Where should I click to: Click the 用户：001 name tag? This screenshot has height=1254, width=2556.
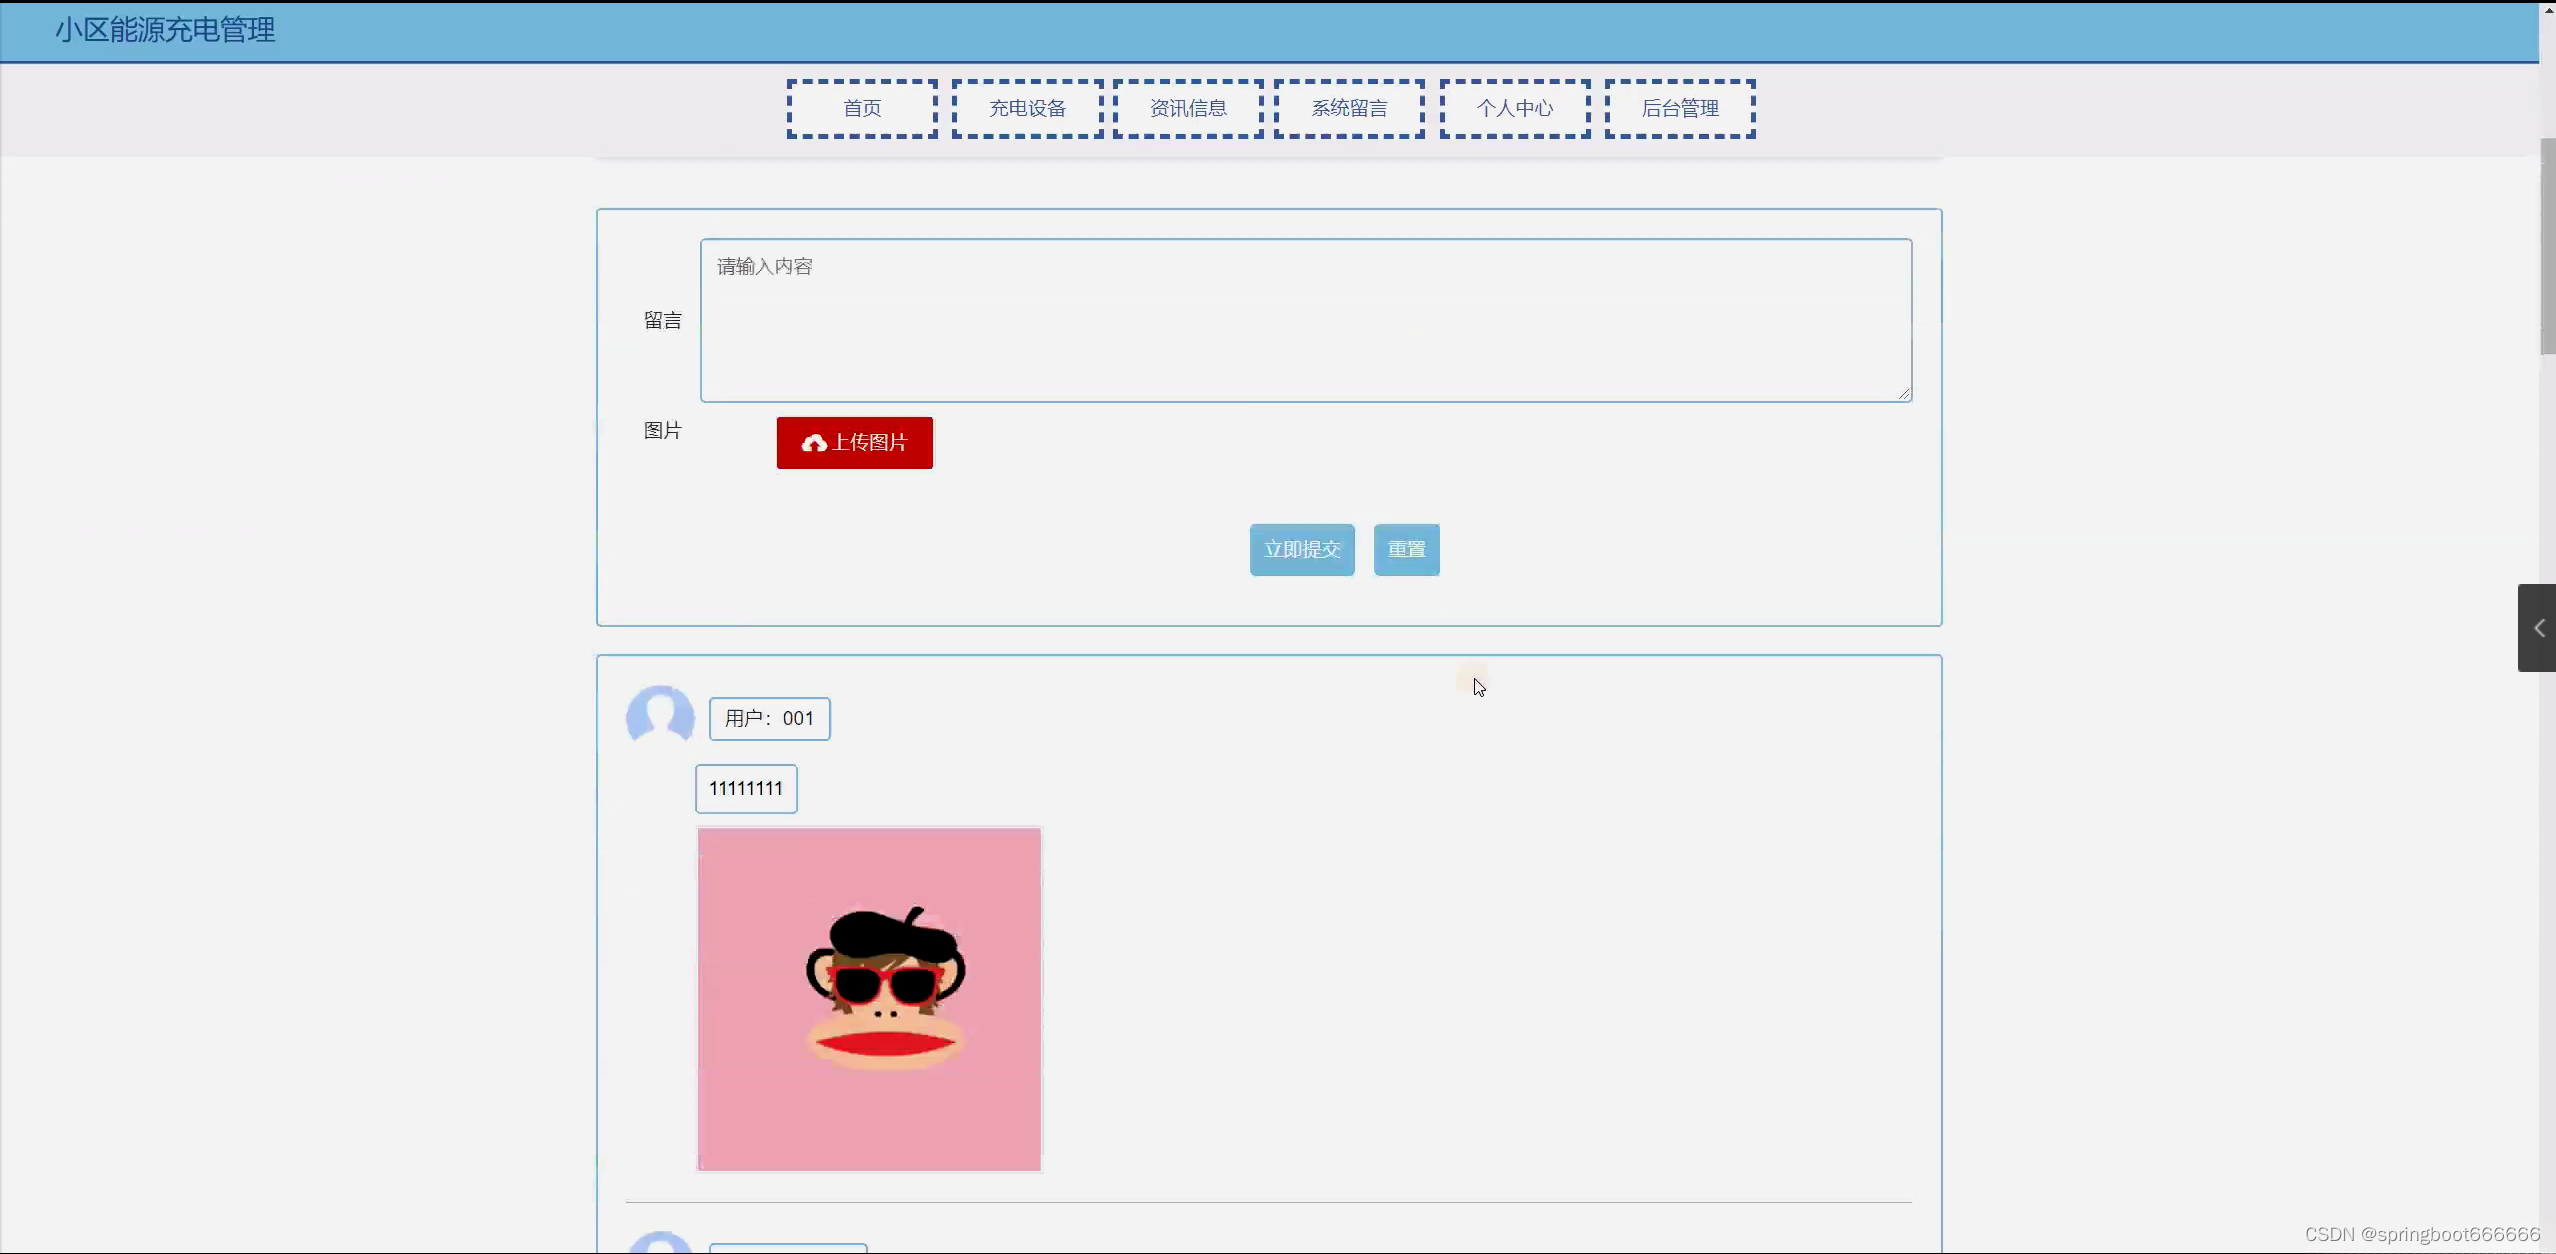pyautogui.click(x=769, y=719)
